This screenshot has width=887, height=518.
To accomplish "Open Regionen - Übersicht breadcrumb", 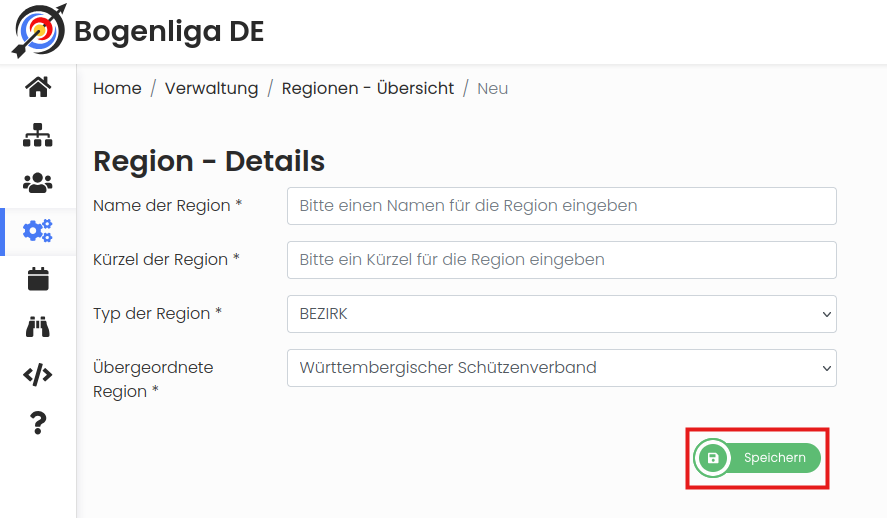I will pyautogui.click(x=368, y=89).
